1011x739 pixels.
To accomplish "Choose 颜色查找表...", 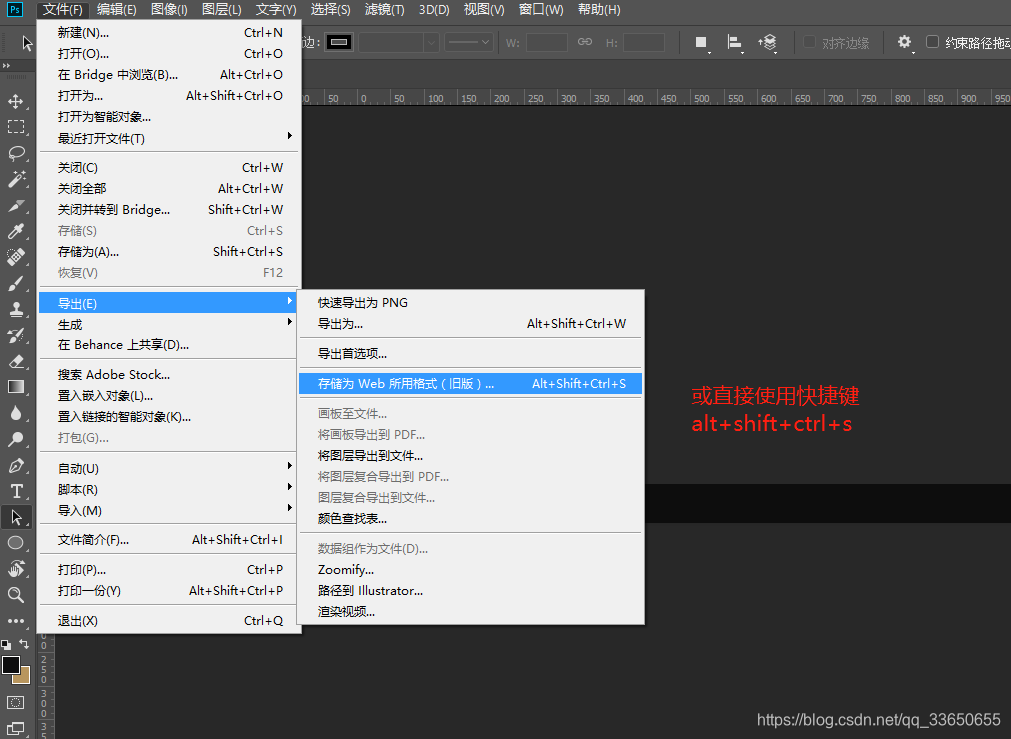I will [x=471, y=519].
